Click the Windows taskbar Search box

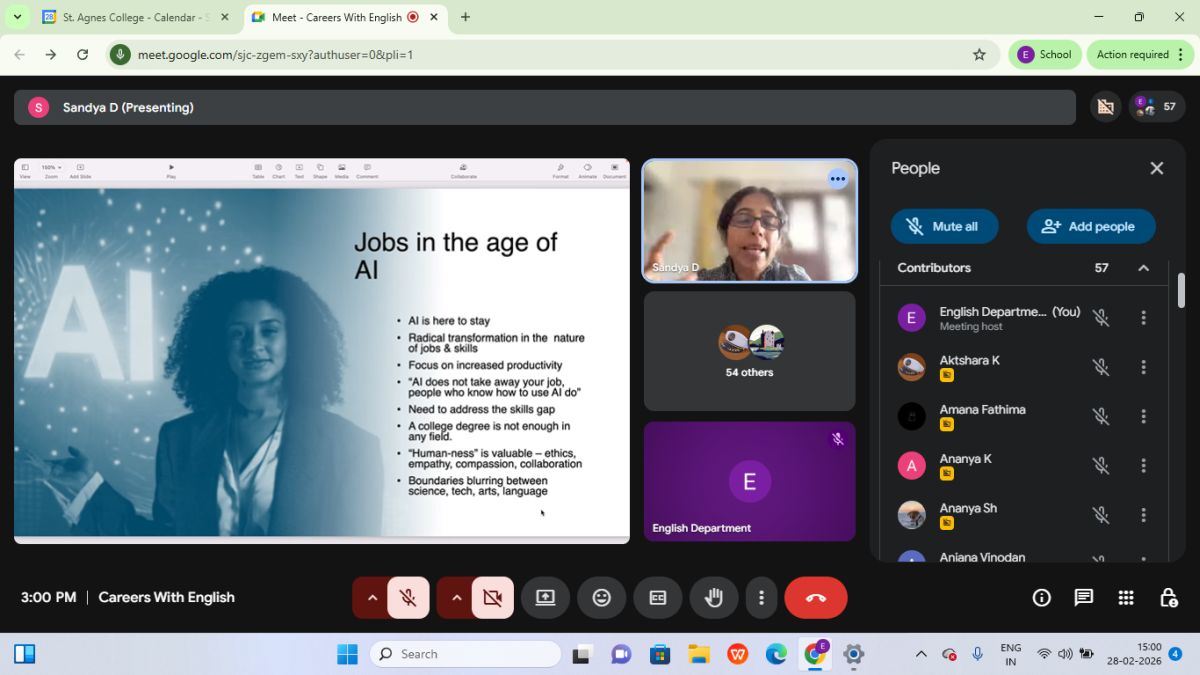(465, 654)
